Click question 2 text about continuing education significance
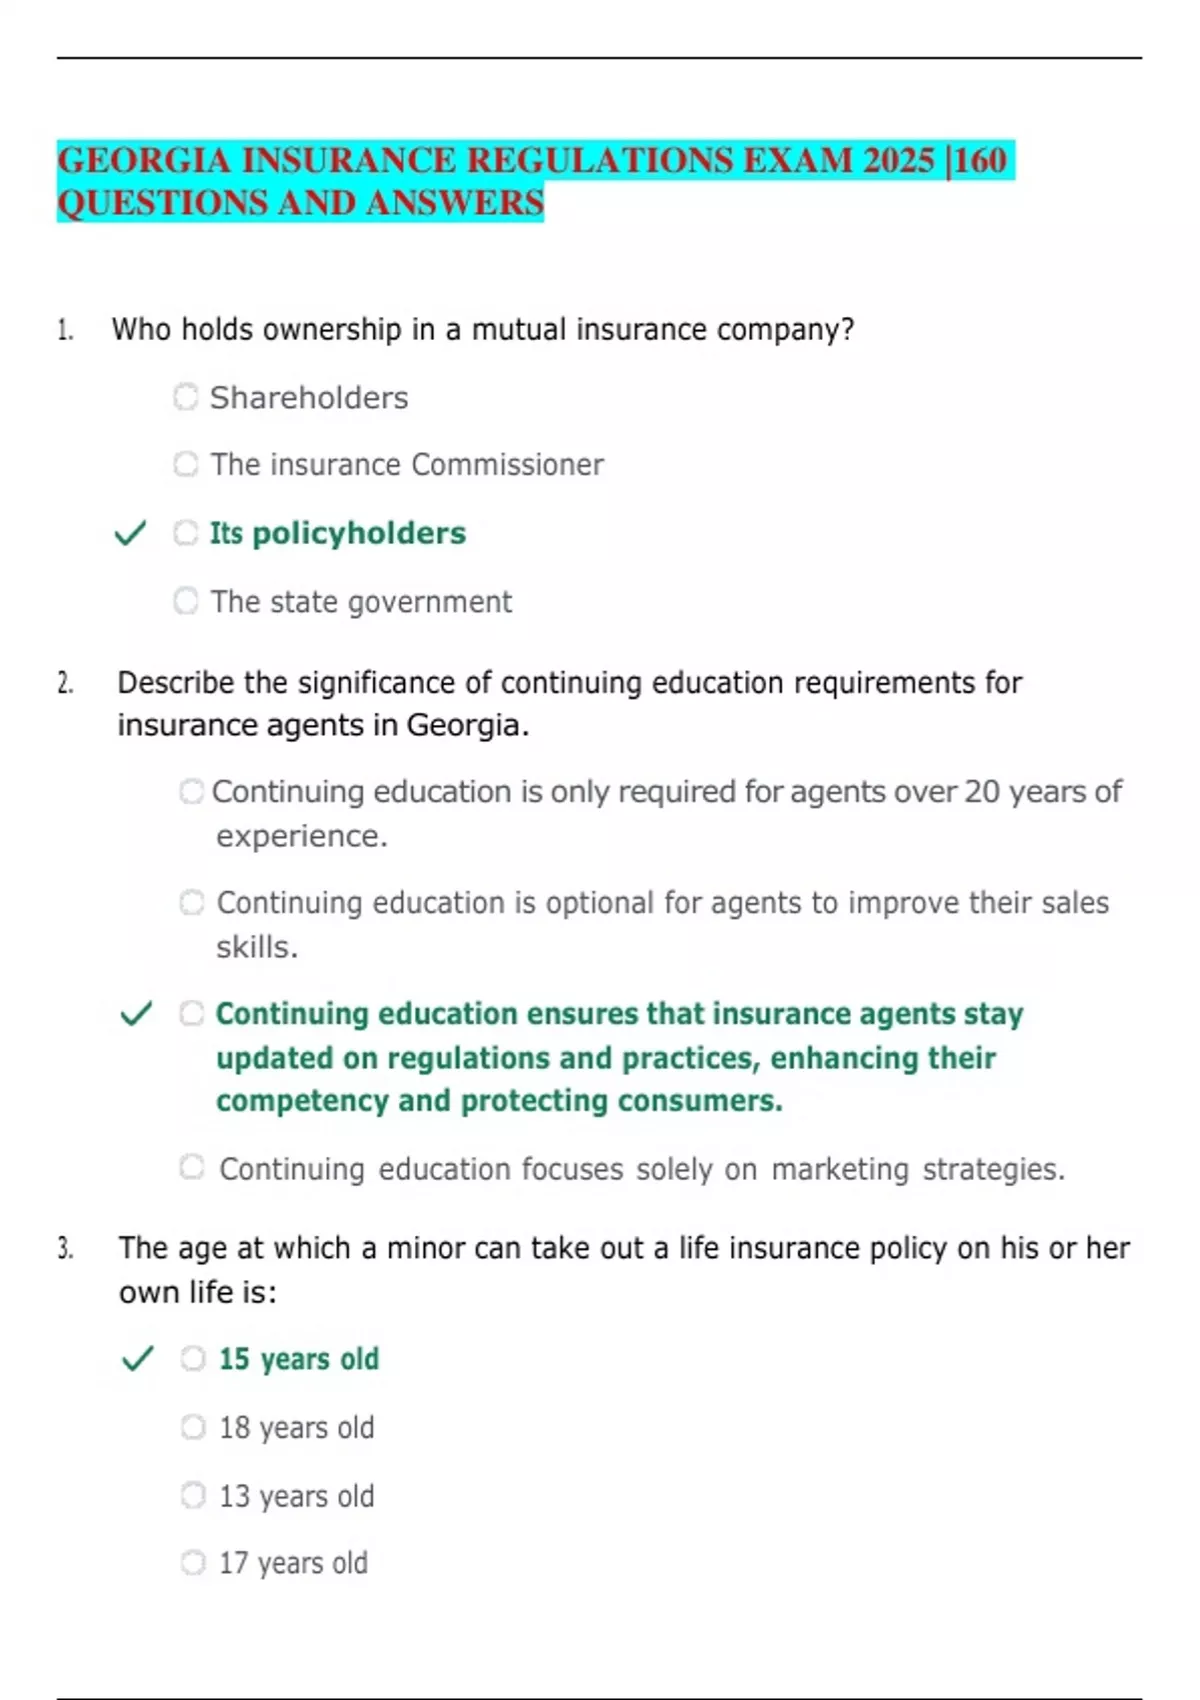Screen dimensions: 1200x1700 point(569,703)
